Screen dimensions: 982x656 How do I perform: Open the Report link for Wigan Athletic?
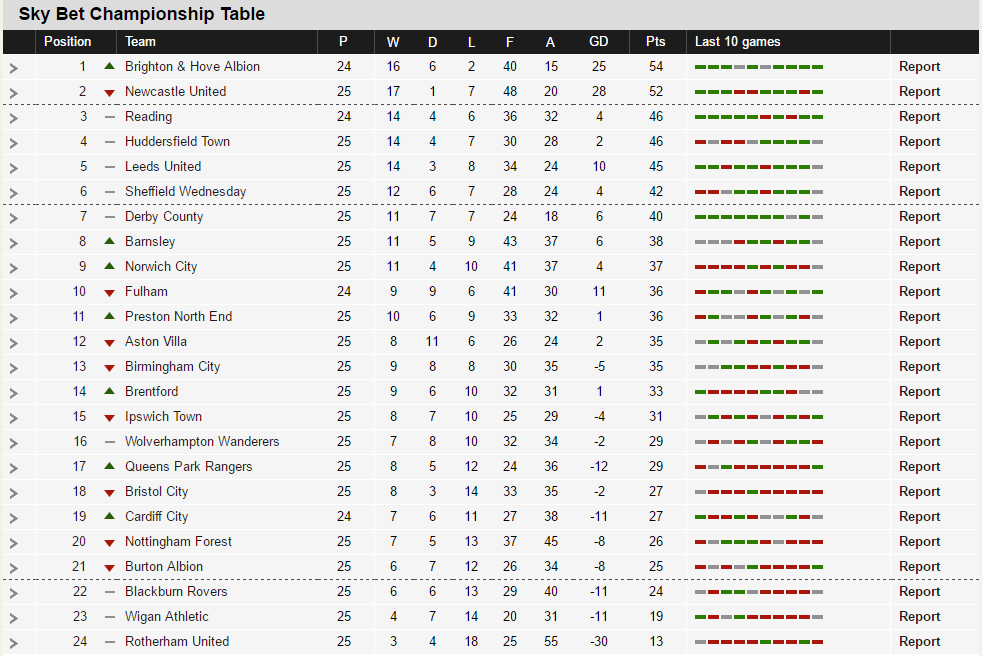(919, 617)
